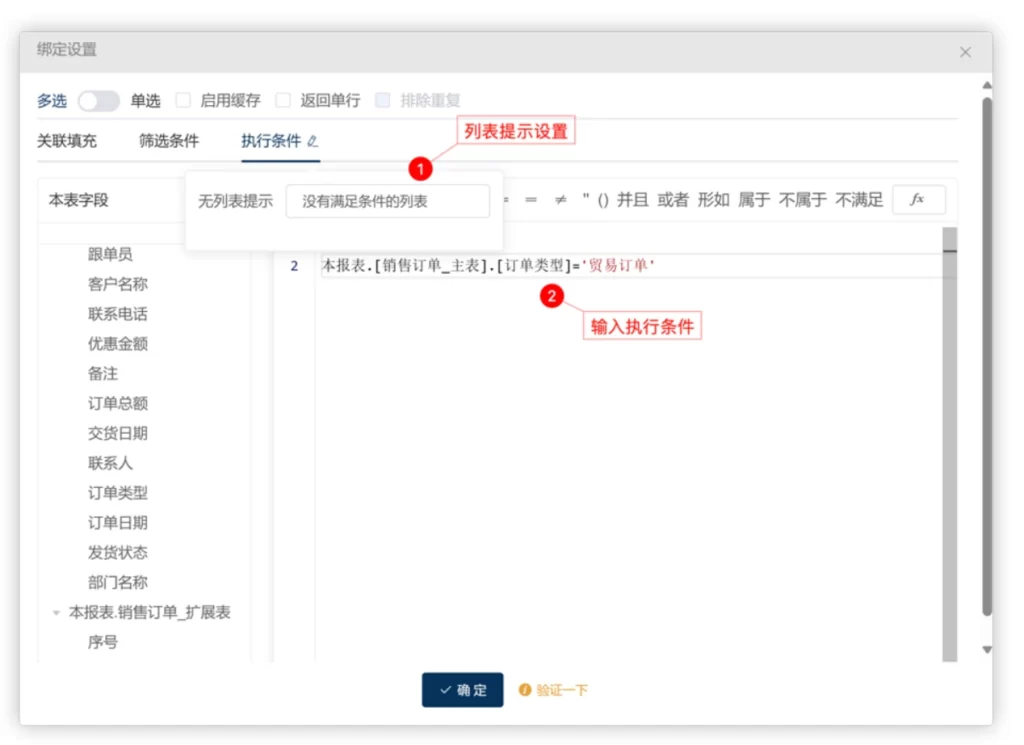The height and width of the screenshot is (745, 1024).
Task: Select the 客户名称 field
Action: pos(118,284)
